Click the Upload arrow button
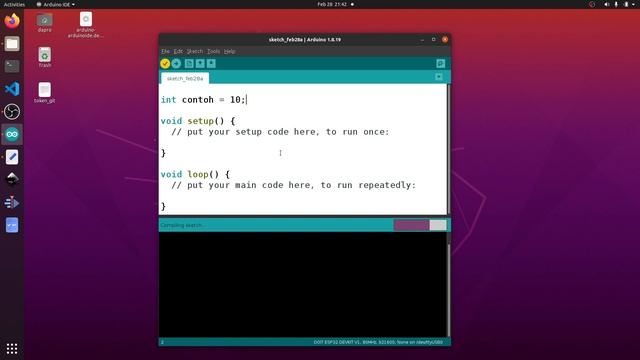This screenshot has height=360, width=640. coord(176,64)
